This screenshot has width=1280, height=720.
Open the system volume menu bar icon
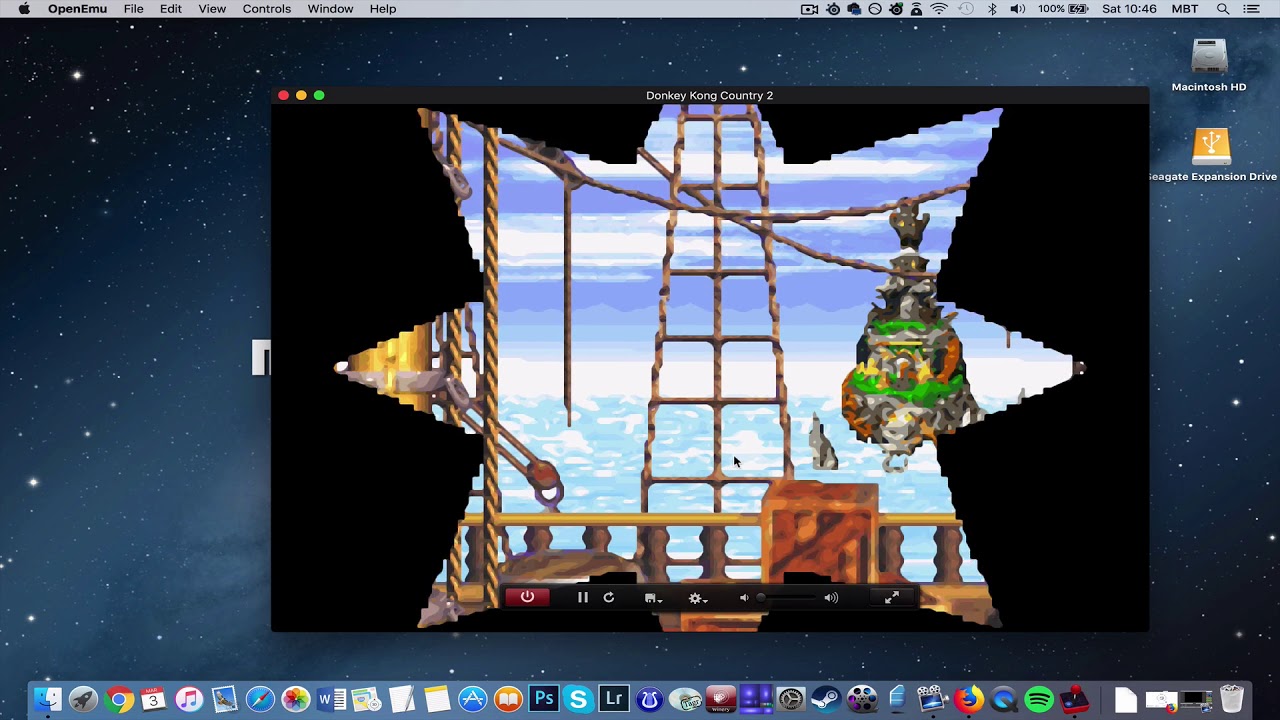click(1018, 9)
